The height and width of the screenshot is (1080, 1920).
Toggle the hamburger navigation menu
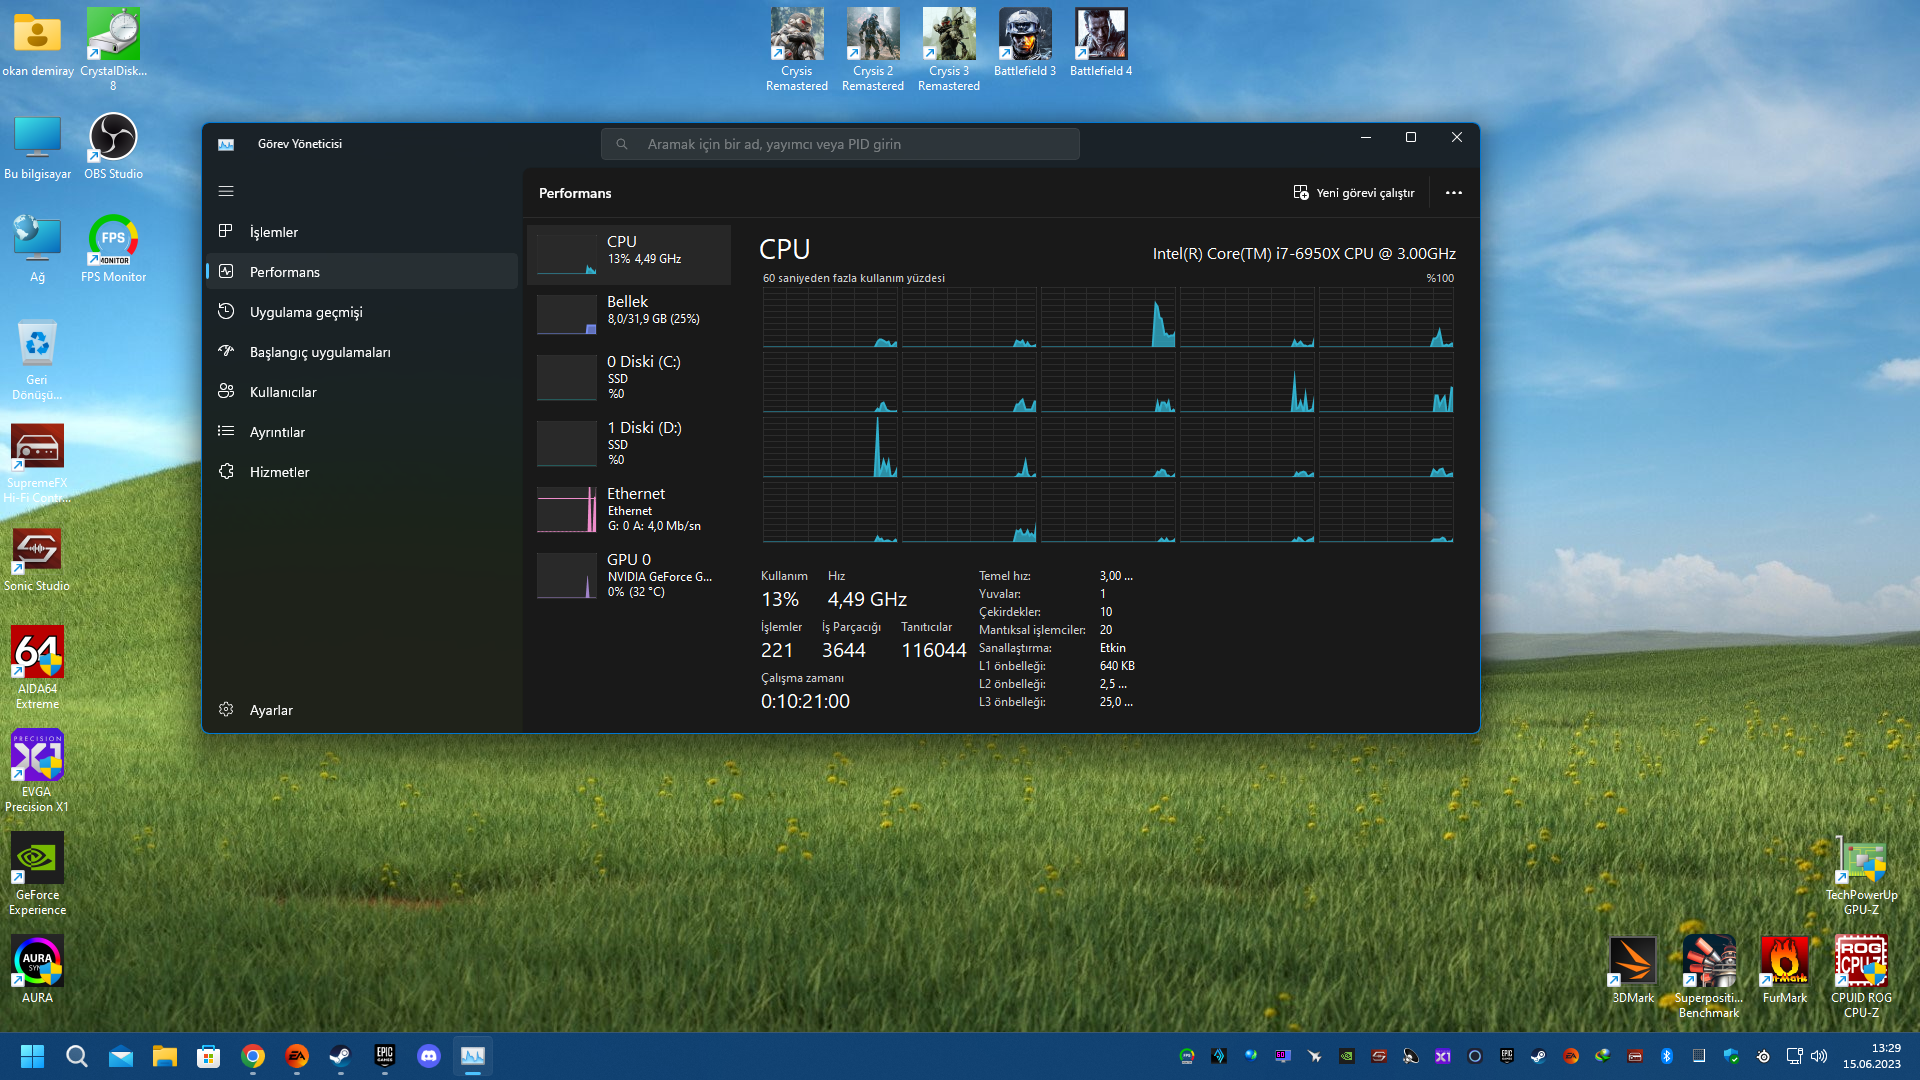click(226, 191)
